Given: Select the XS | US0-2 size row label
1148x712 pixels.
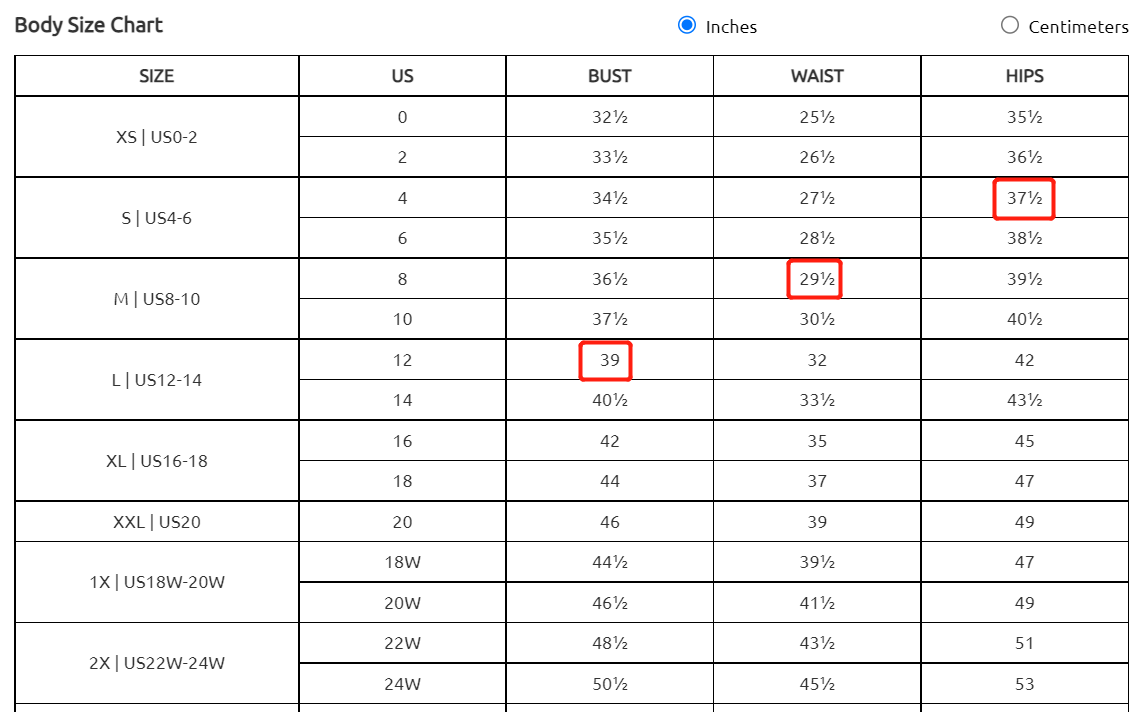Looking at the screenshot, I should (157, 137).
